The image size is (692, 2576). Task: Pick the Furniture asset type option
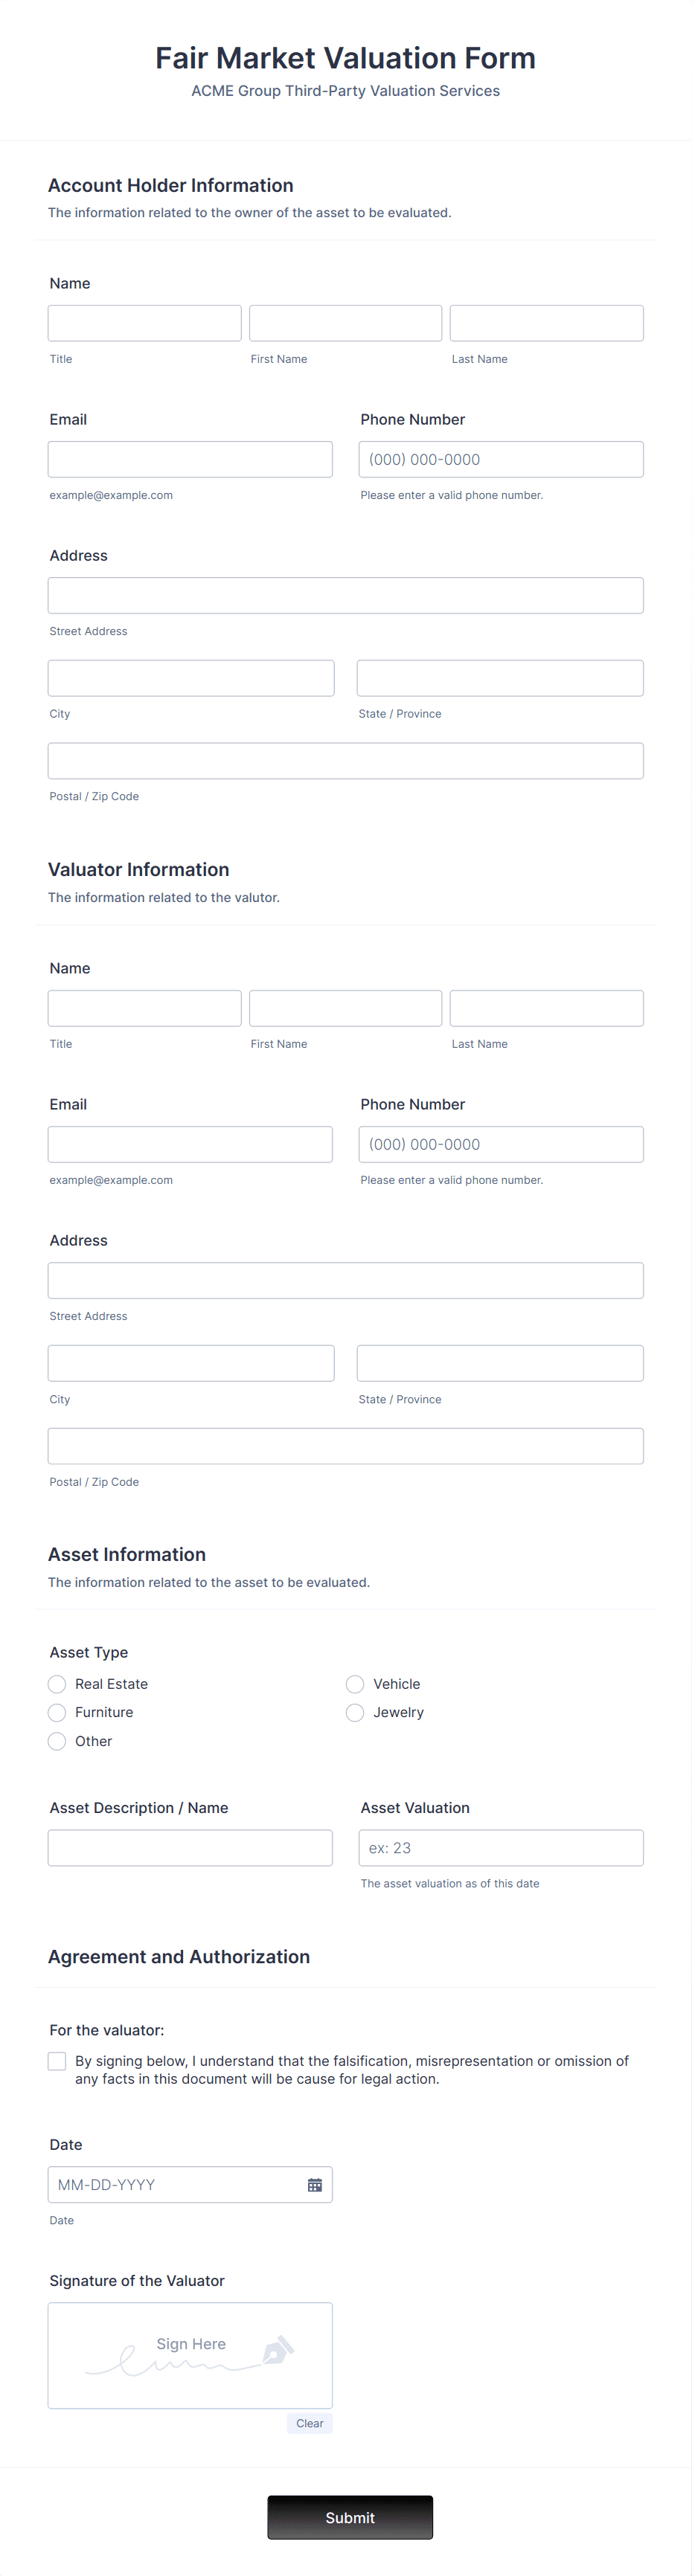tap(57, 1713)
